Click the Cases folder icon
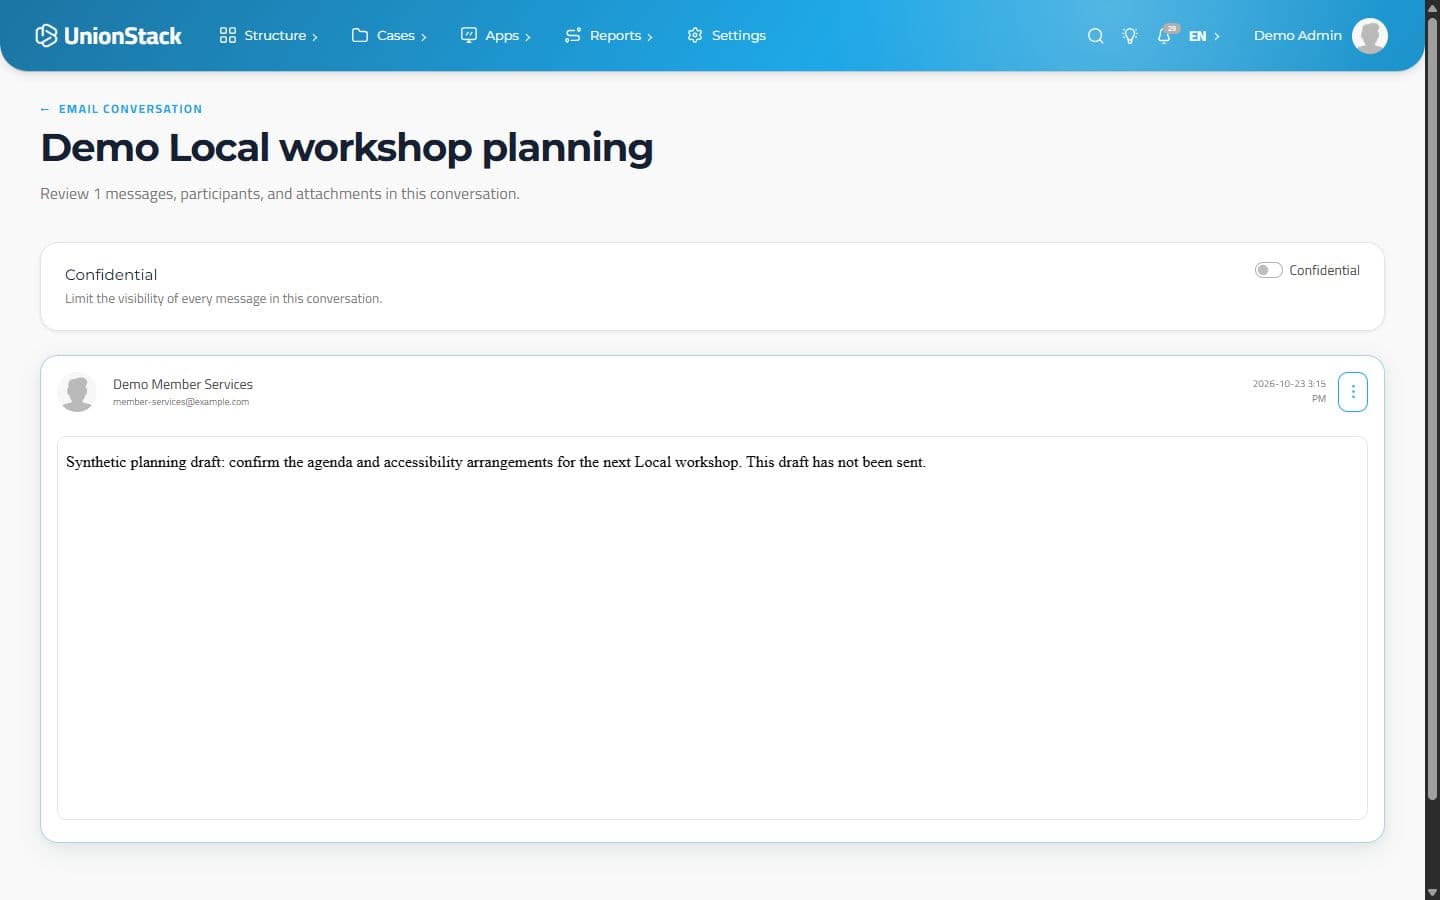 tap(360, 36)
